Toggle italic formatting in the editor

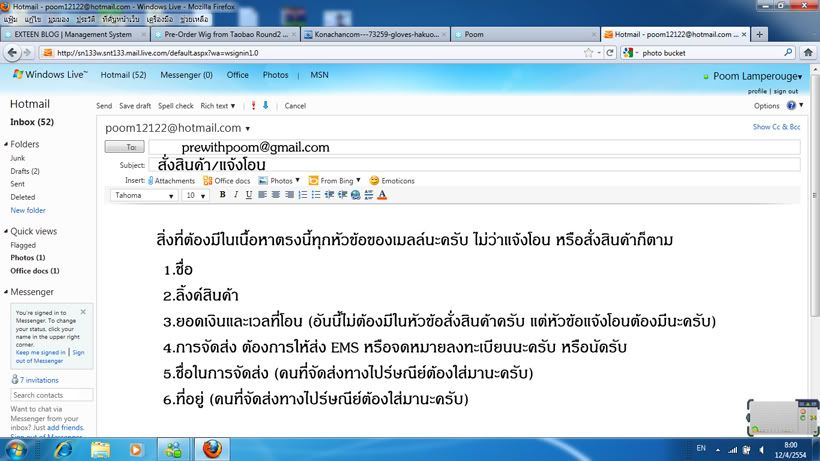click(x=236, y=195)
